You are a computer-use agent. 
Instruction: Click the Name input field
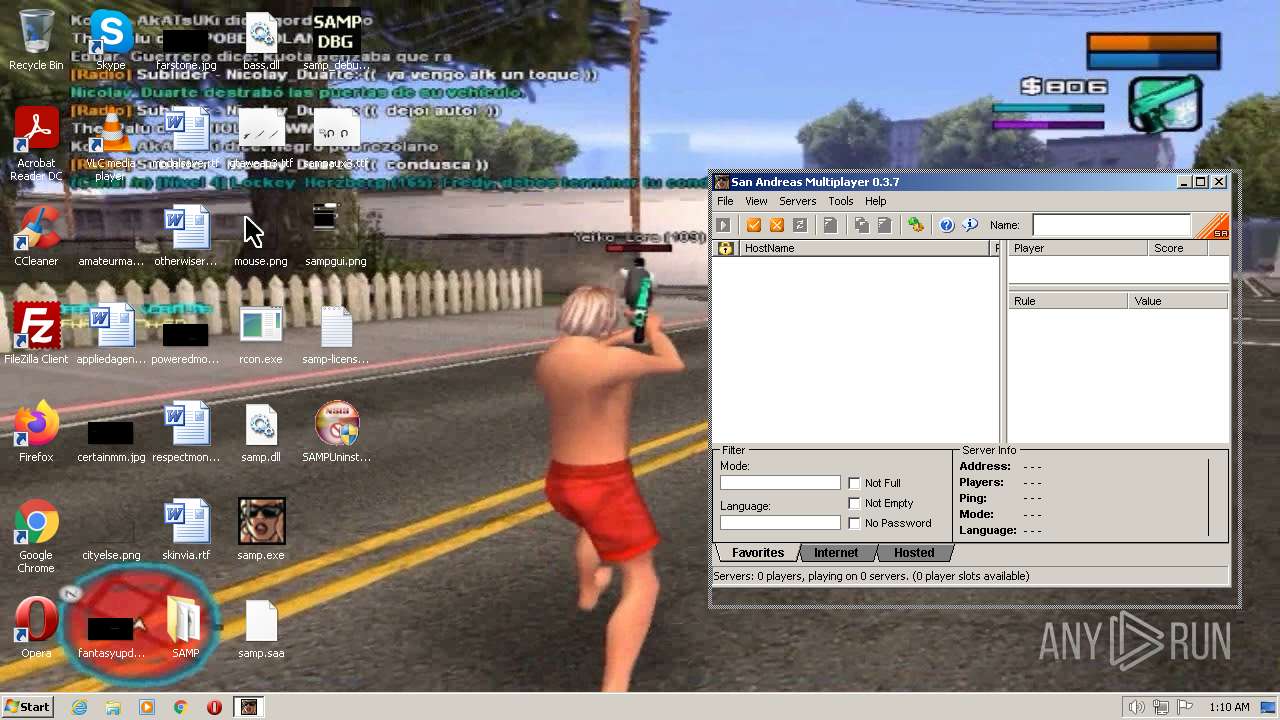tap(1112, 225)
